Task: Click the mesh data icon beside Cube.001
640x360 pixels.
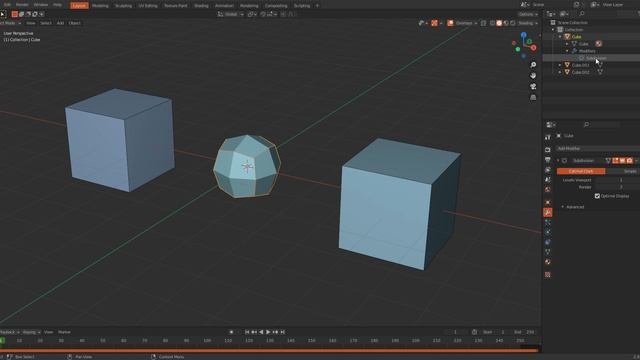Action: pyautogui.click(x=600, y=65)
